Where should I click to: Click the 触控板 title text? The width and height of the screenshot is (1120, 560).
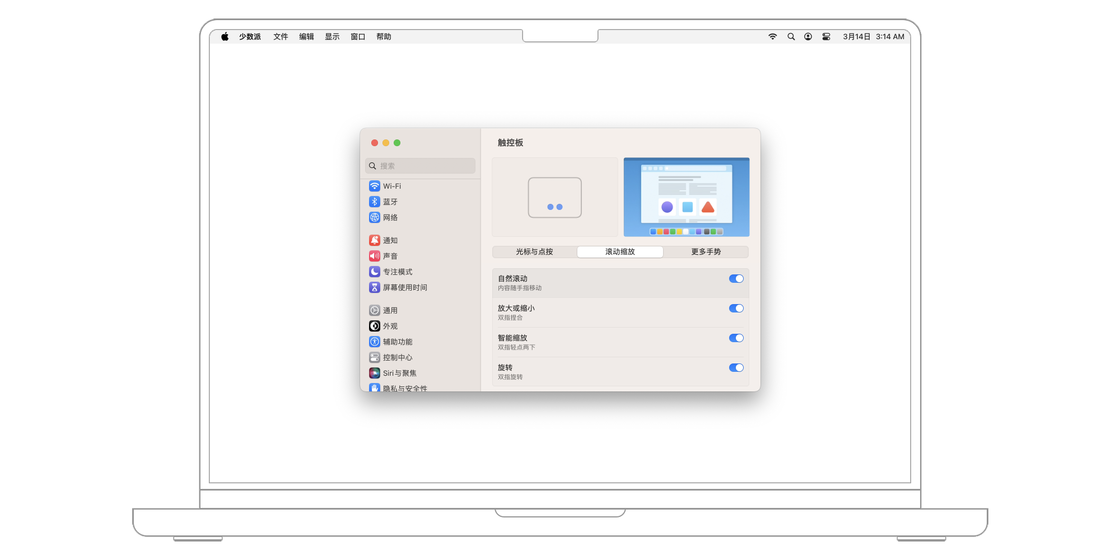(x=511, y=143)
